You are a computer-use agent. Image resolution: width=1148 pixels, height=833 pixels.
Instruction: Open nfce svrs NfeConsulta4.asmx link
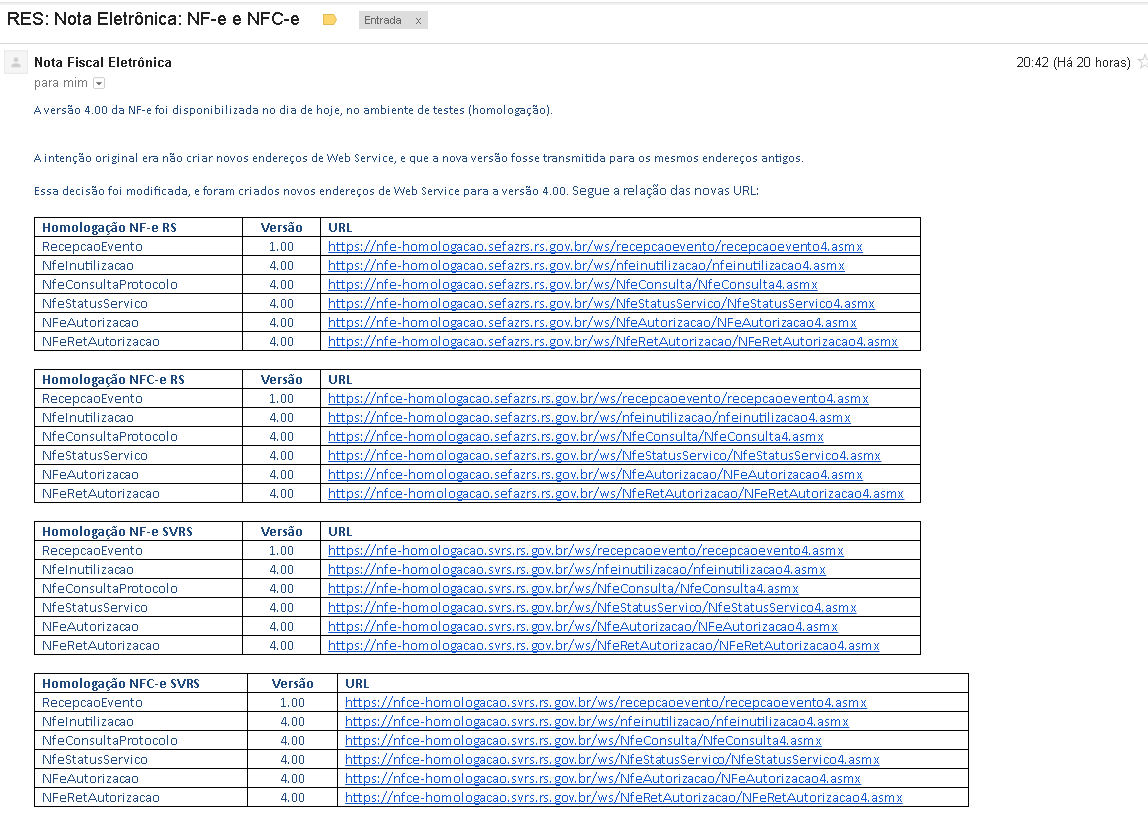583,742
